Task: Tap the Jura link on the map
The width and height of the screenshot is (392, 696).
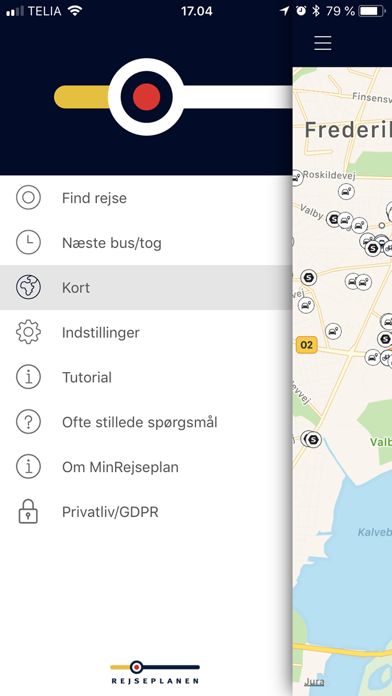Action: click(314, 682)
